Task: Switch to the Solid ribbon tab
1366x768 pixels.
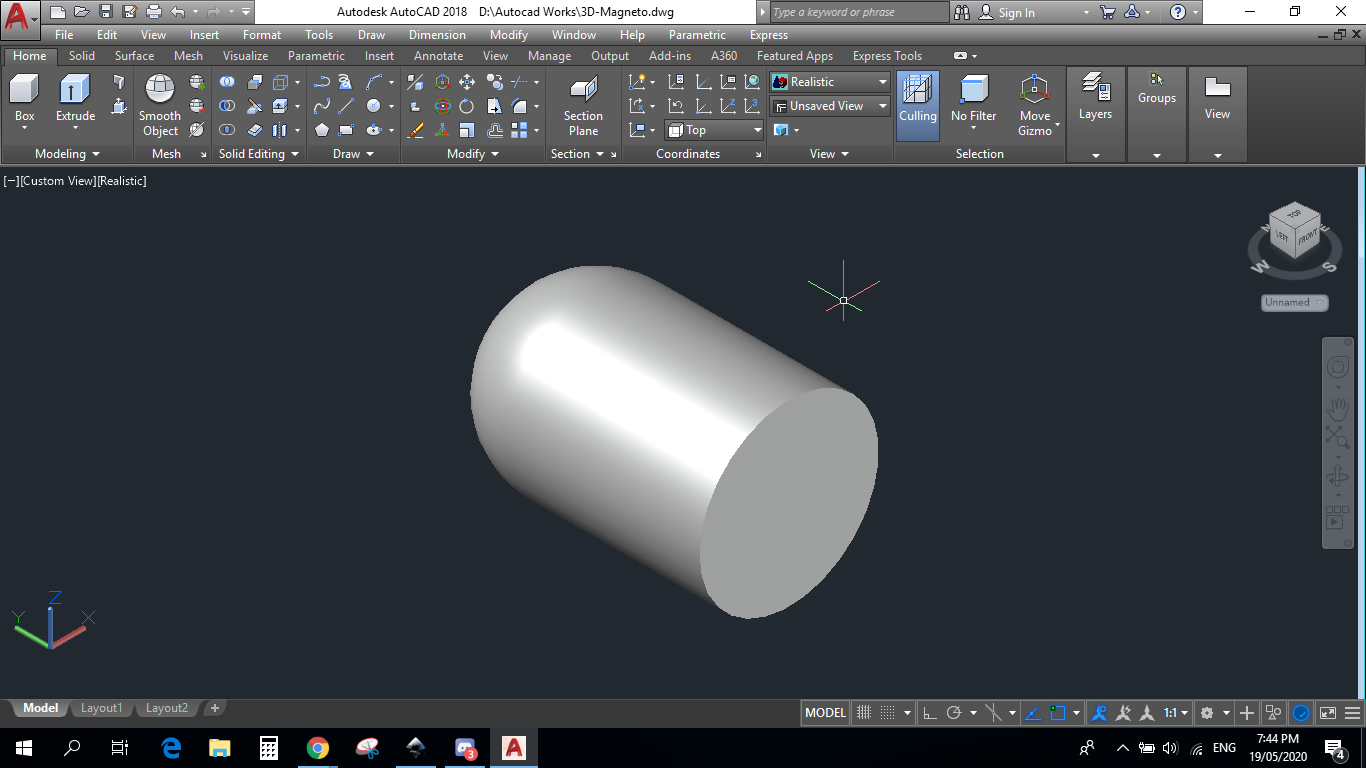Action: coord(82,56)
